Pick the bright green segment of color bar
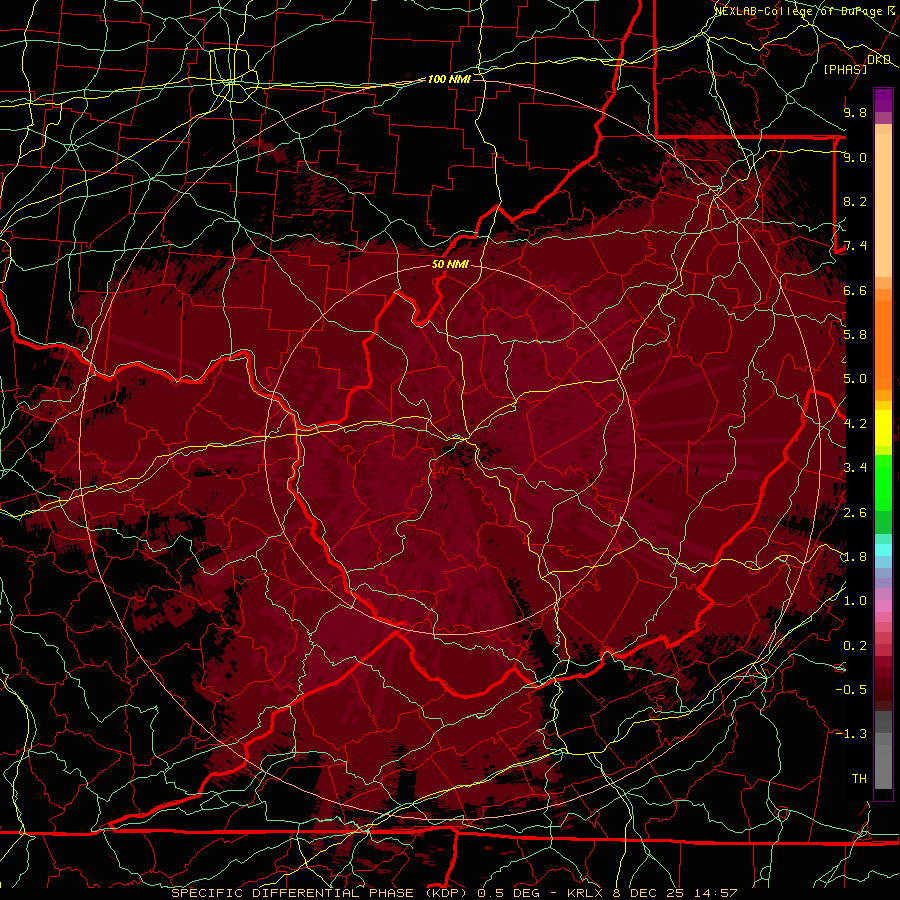The width and height of the screenshot is (900, 900). pyautogui.click(x=883, y=485)
